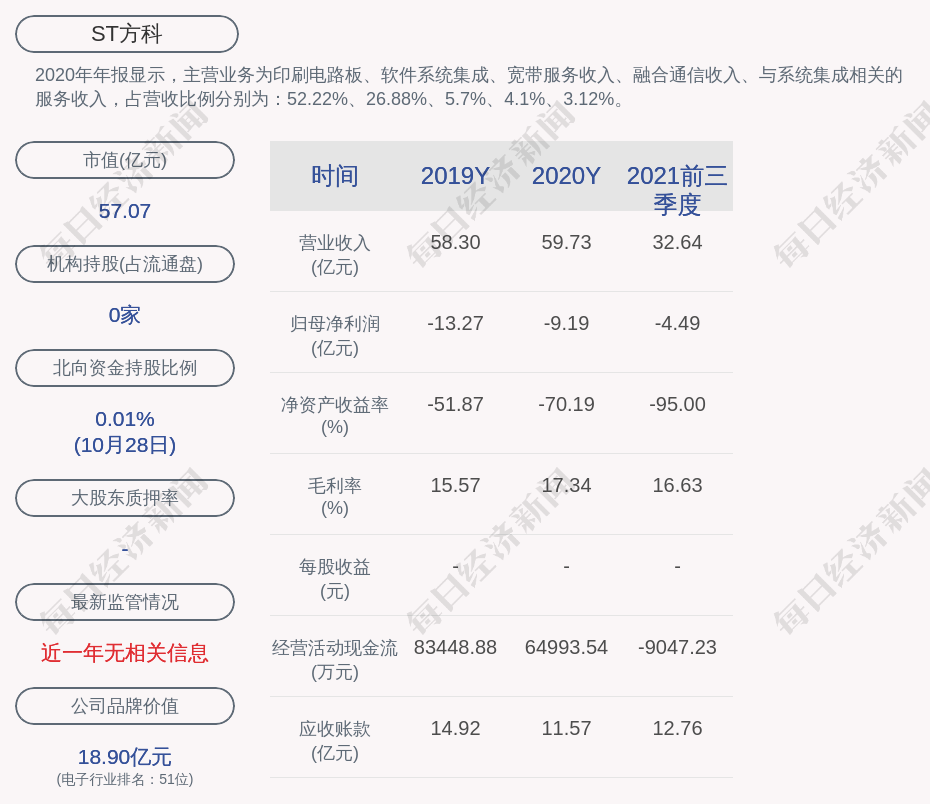Screen dimensions: 930x804
Task: Click the 17.34 gross margin cell
Action: pyautogui.click(x=566, y=486)
